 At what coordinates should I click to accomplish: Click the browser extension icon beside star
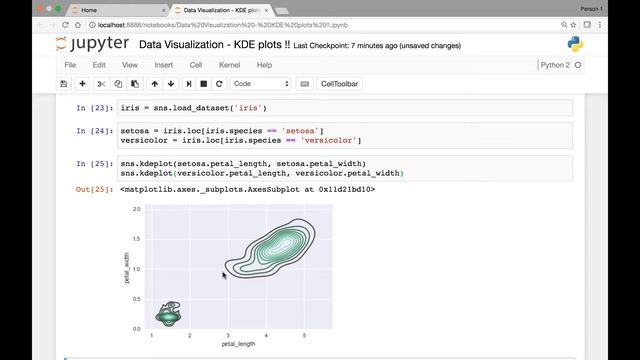(x=587, y=25)
